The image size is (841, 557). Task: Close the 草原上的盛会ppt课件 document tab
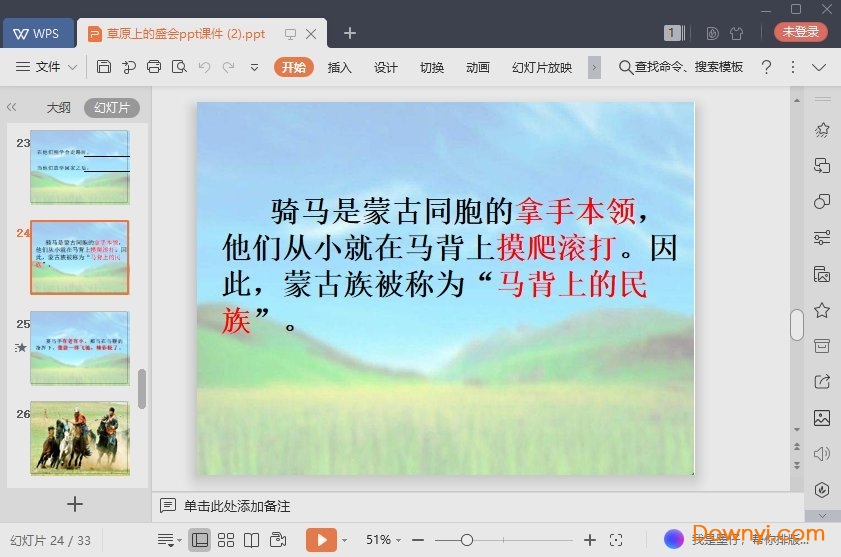pyautogui.click(x=311, y=34)
